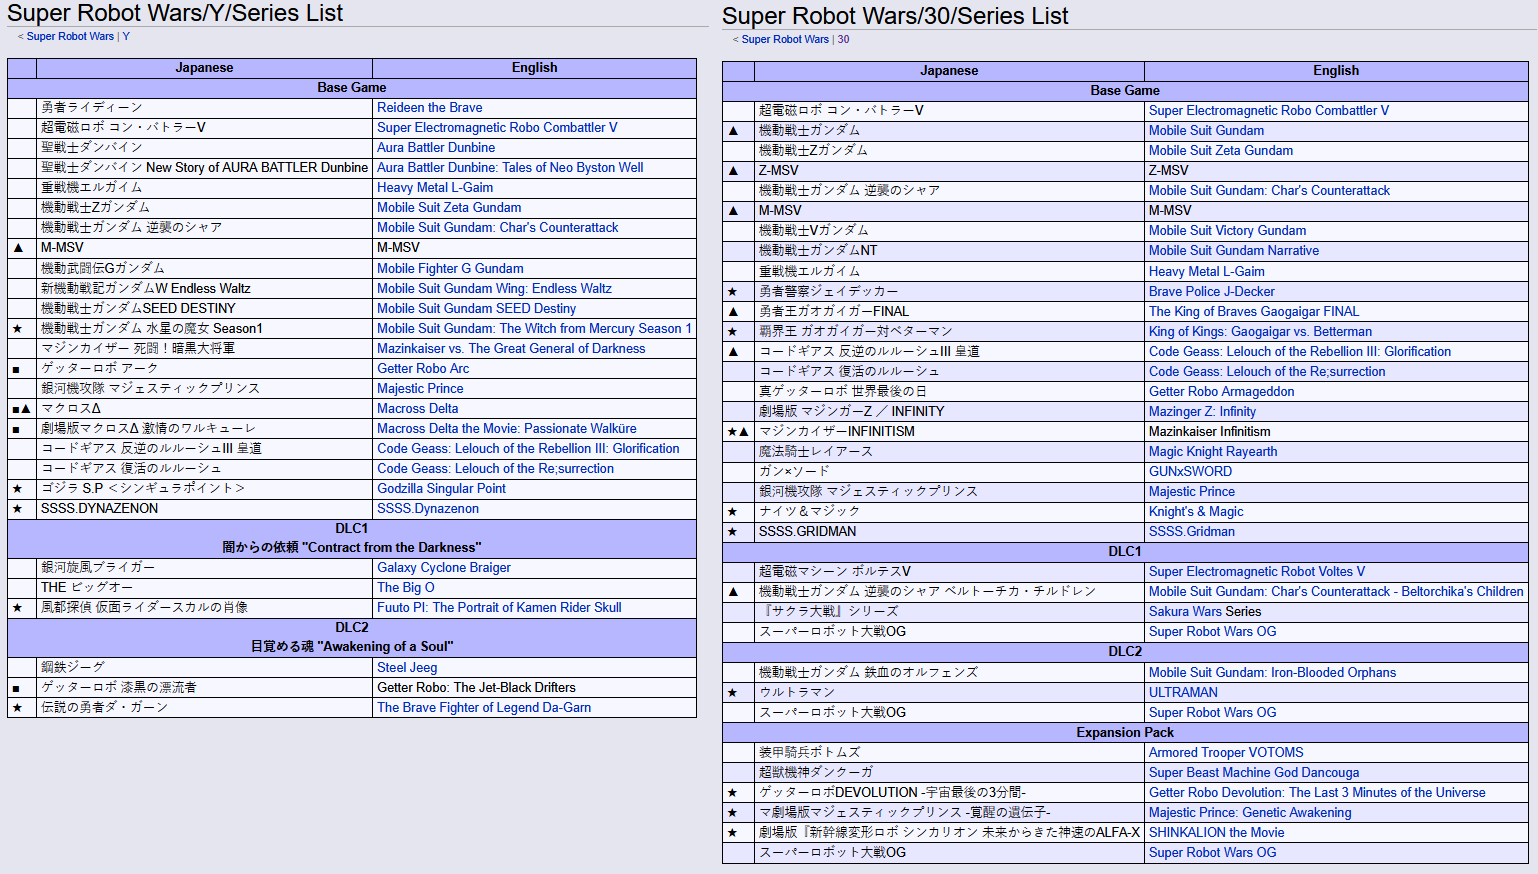Click Mobile Suit Gundam Wing: Endless Waltz

(494, 289)
